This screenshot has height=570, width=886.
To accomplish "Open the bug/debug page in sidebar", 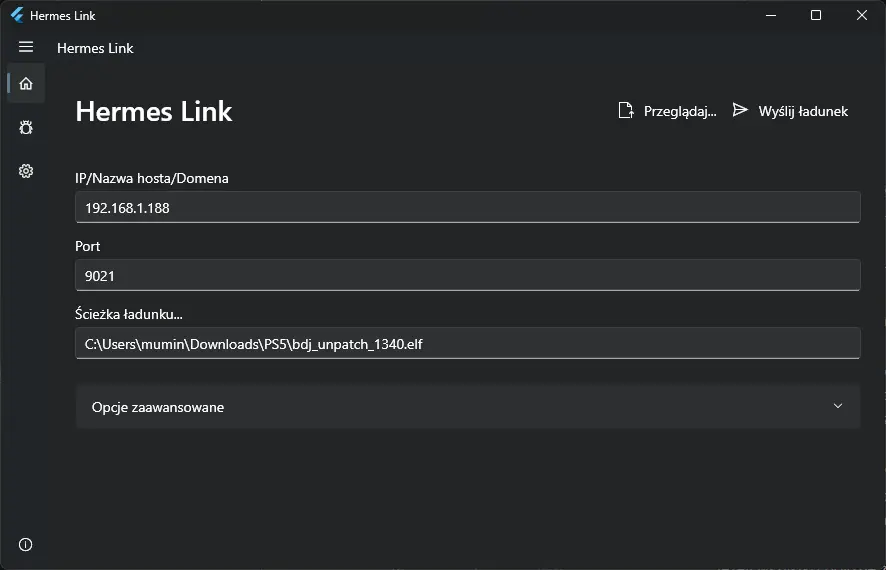I will [x=26, y=127].
